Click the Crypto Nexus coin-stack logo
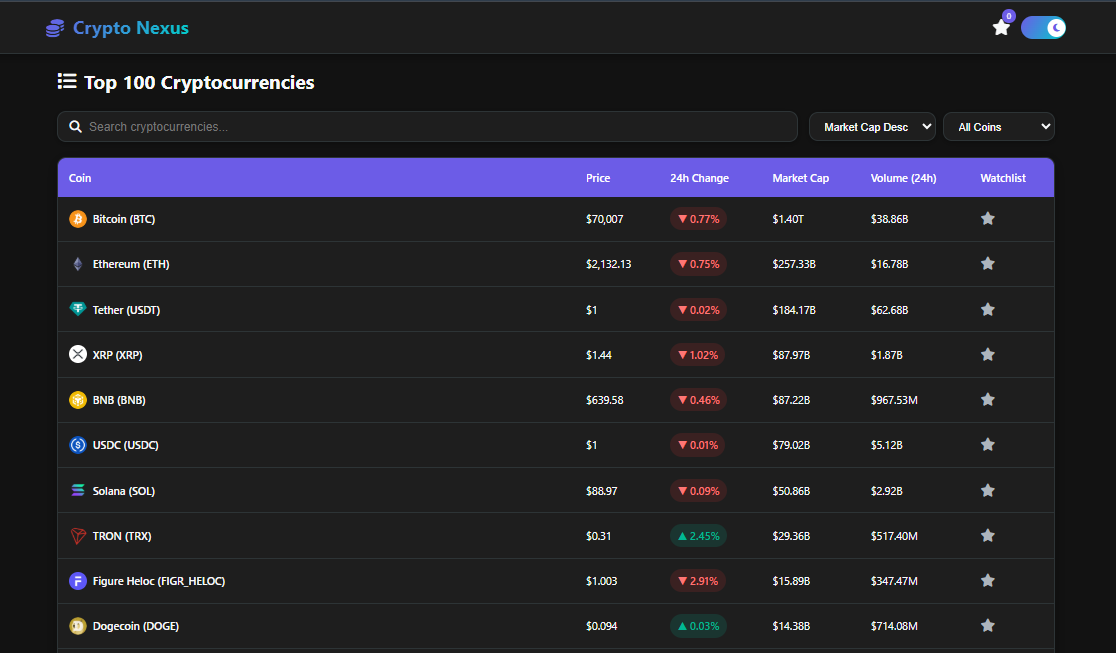Image resolution: width=1116 pixels, height=653 pixels. point(54,27)
